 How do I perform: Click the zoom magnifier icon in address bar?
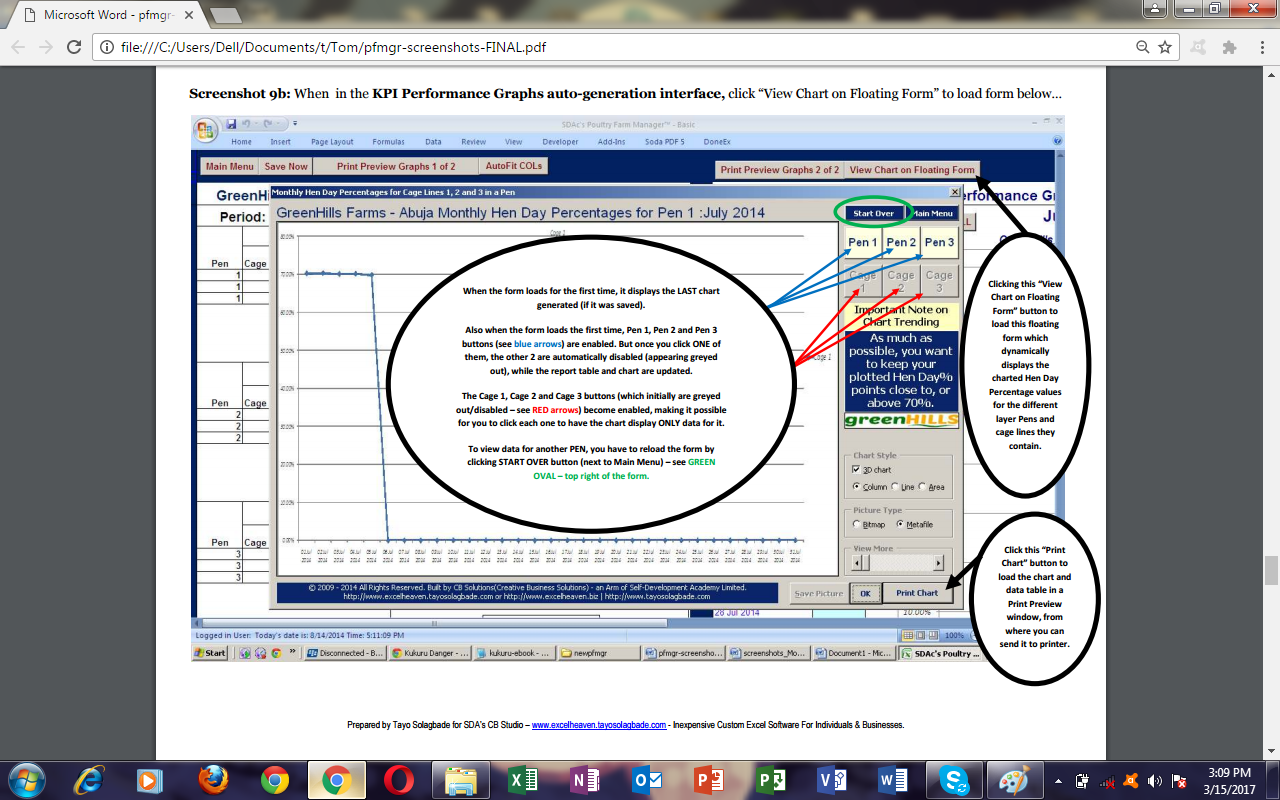(1143, 47)
